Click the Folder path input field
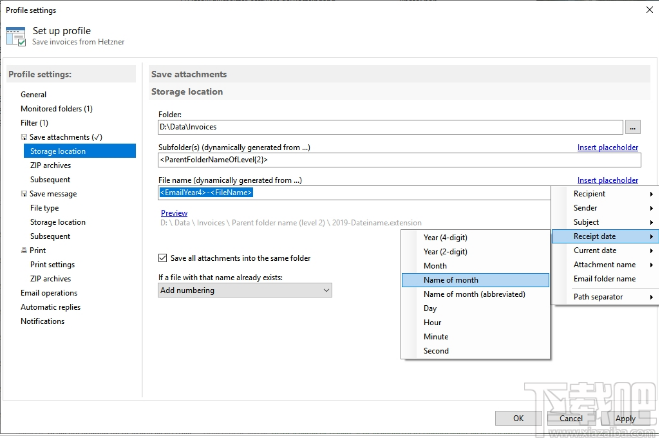The width and height of the screenshot is (659, 438). coord(390,128)
